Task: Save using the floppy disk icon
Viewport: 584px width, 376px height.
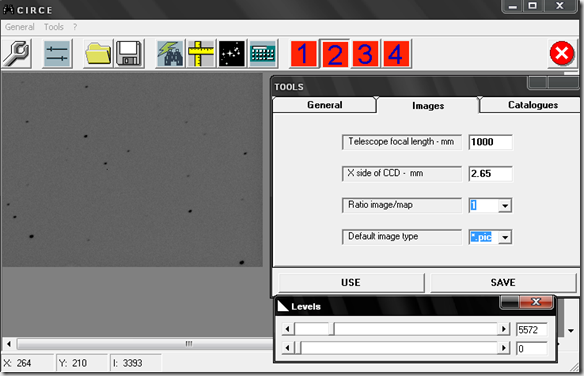Action: [x=128, y=54]
